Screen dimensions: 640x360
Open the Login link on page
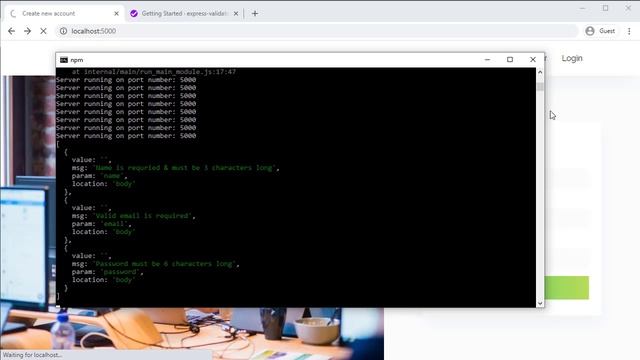click(x=572, y=58)
